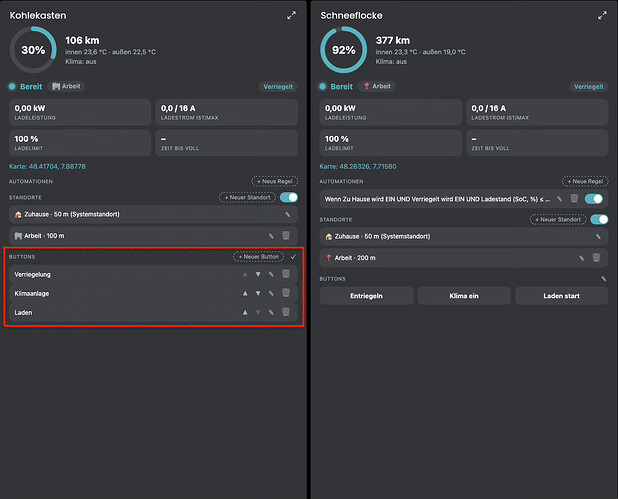The height and width of the screenshot is (499, 618).
Task: Toggle Standorte switch in Kohlekasten
Action: [x=289, y=197]
